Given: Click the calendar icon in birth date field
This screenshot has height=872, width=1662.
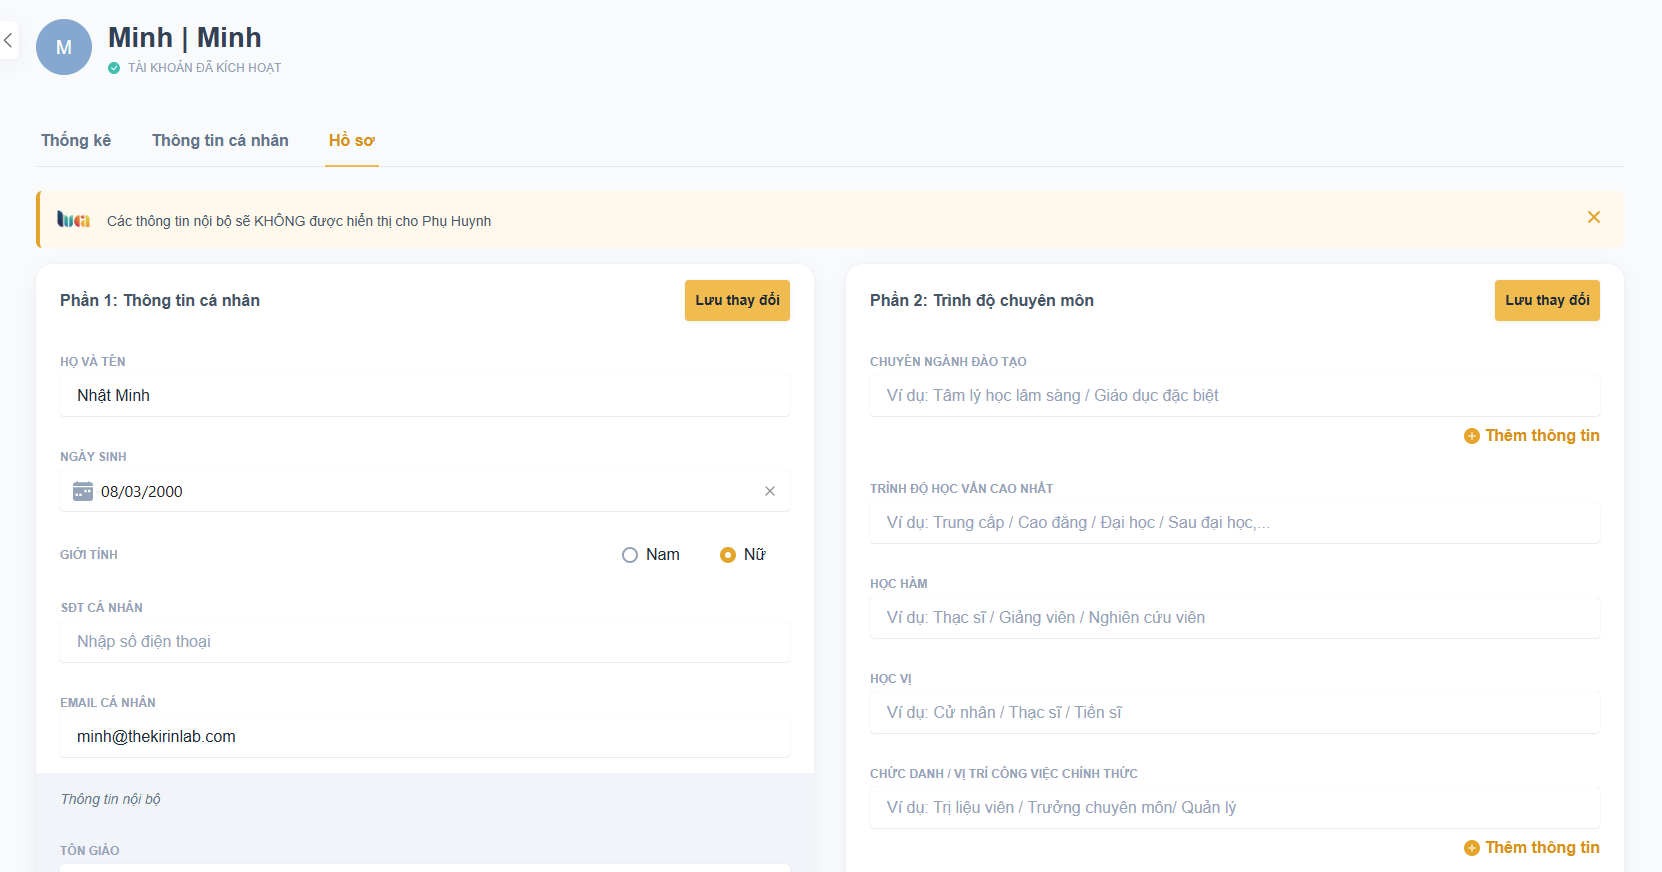Looking at the screenshot, I should [83, 491].
